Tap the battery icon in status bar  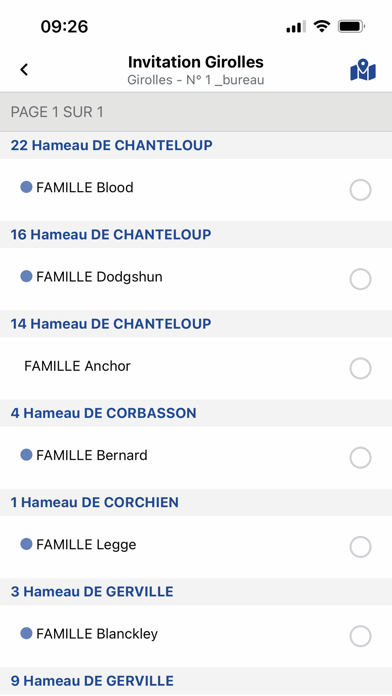[x=351, y=27]
